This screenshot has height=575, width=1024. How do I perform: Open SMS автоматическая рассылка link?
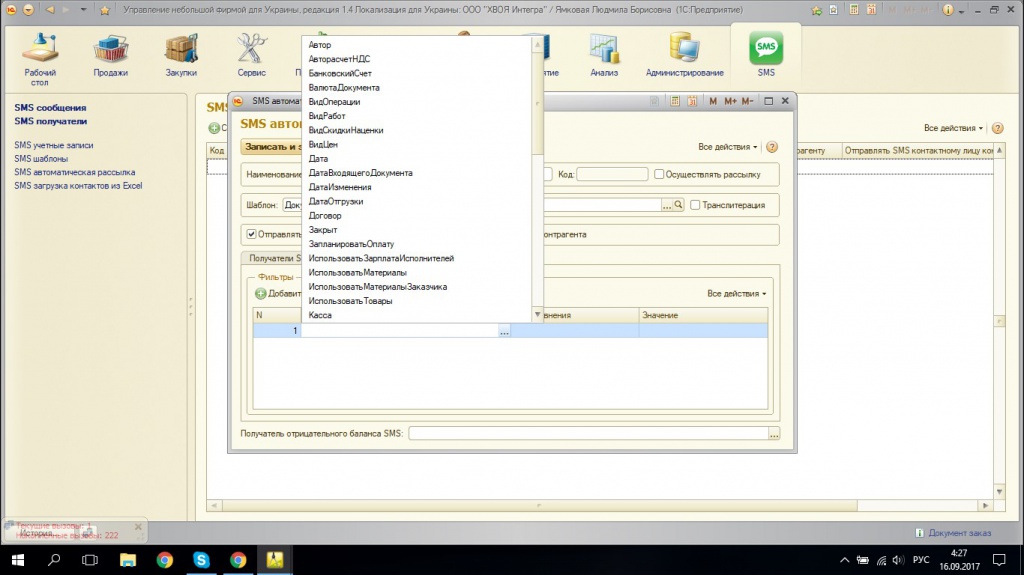click(74, 172)
